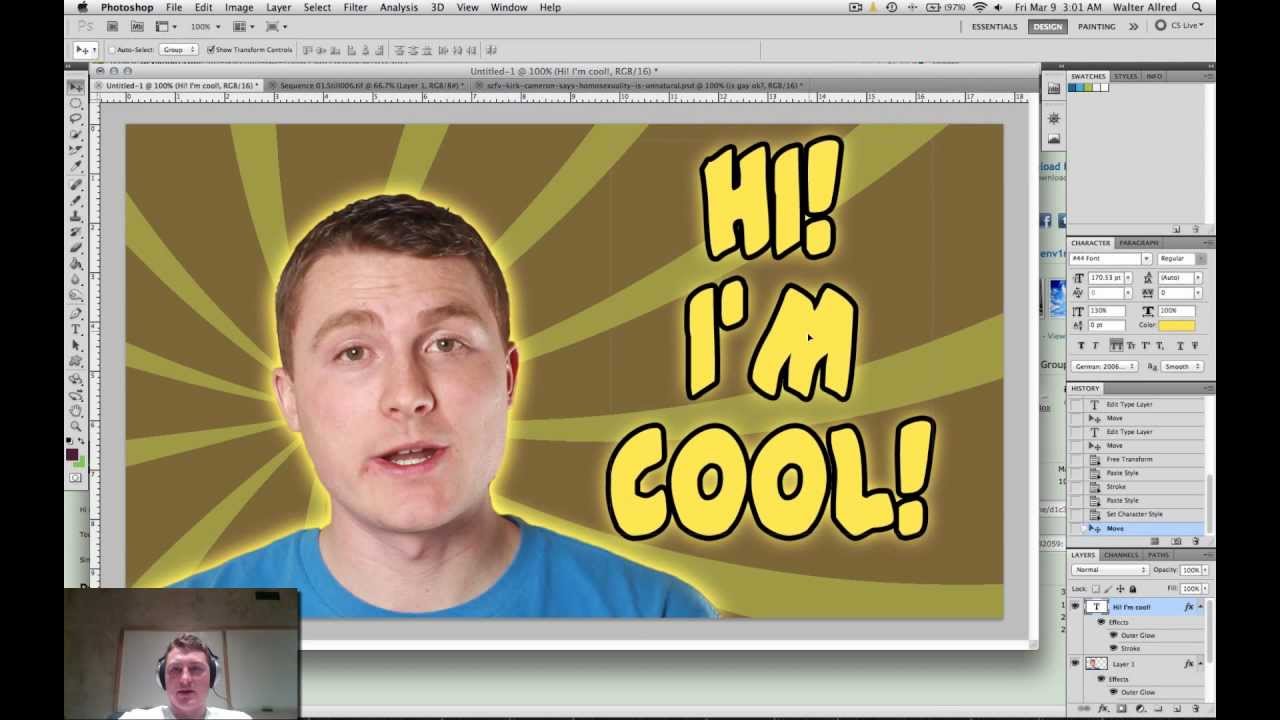Select the Brush tool
This screenshot has width=1280, height=720.
click(76, 200)
